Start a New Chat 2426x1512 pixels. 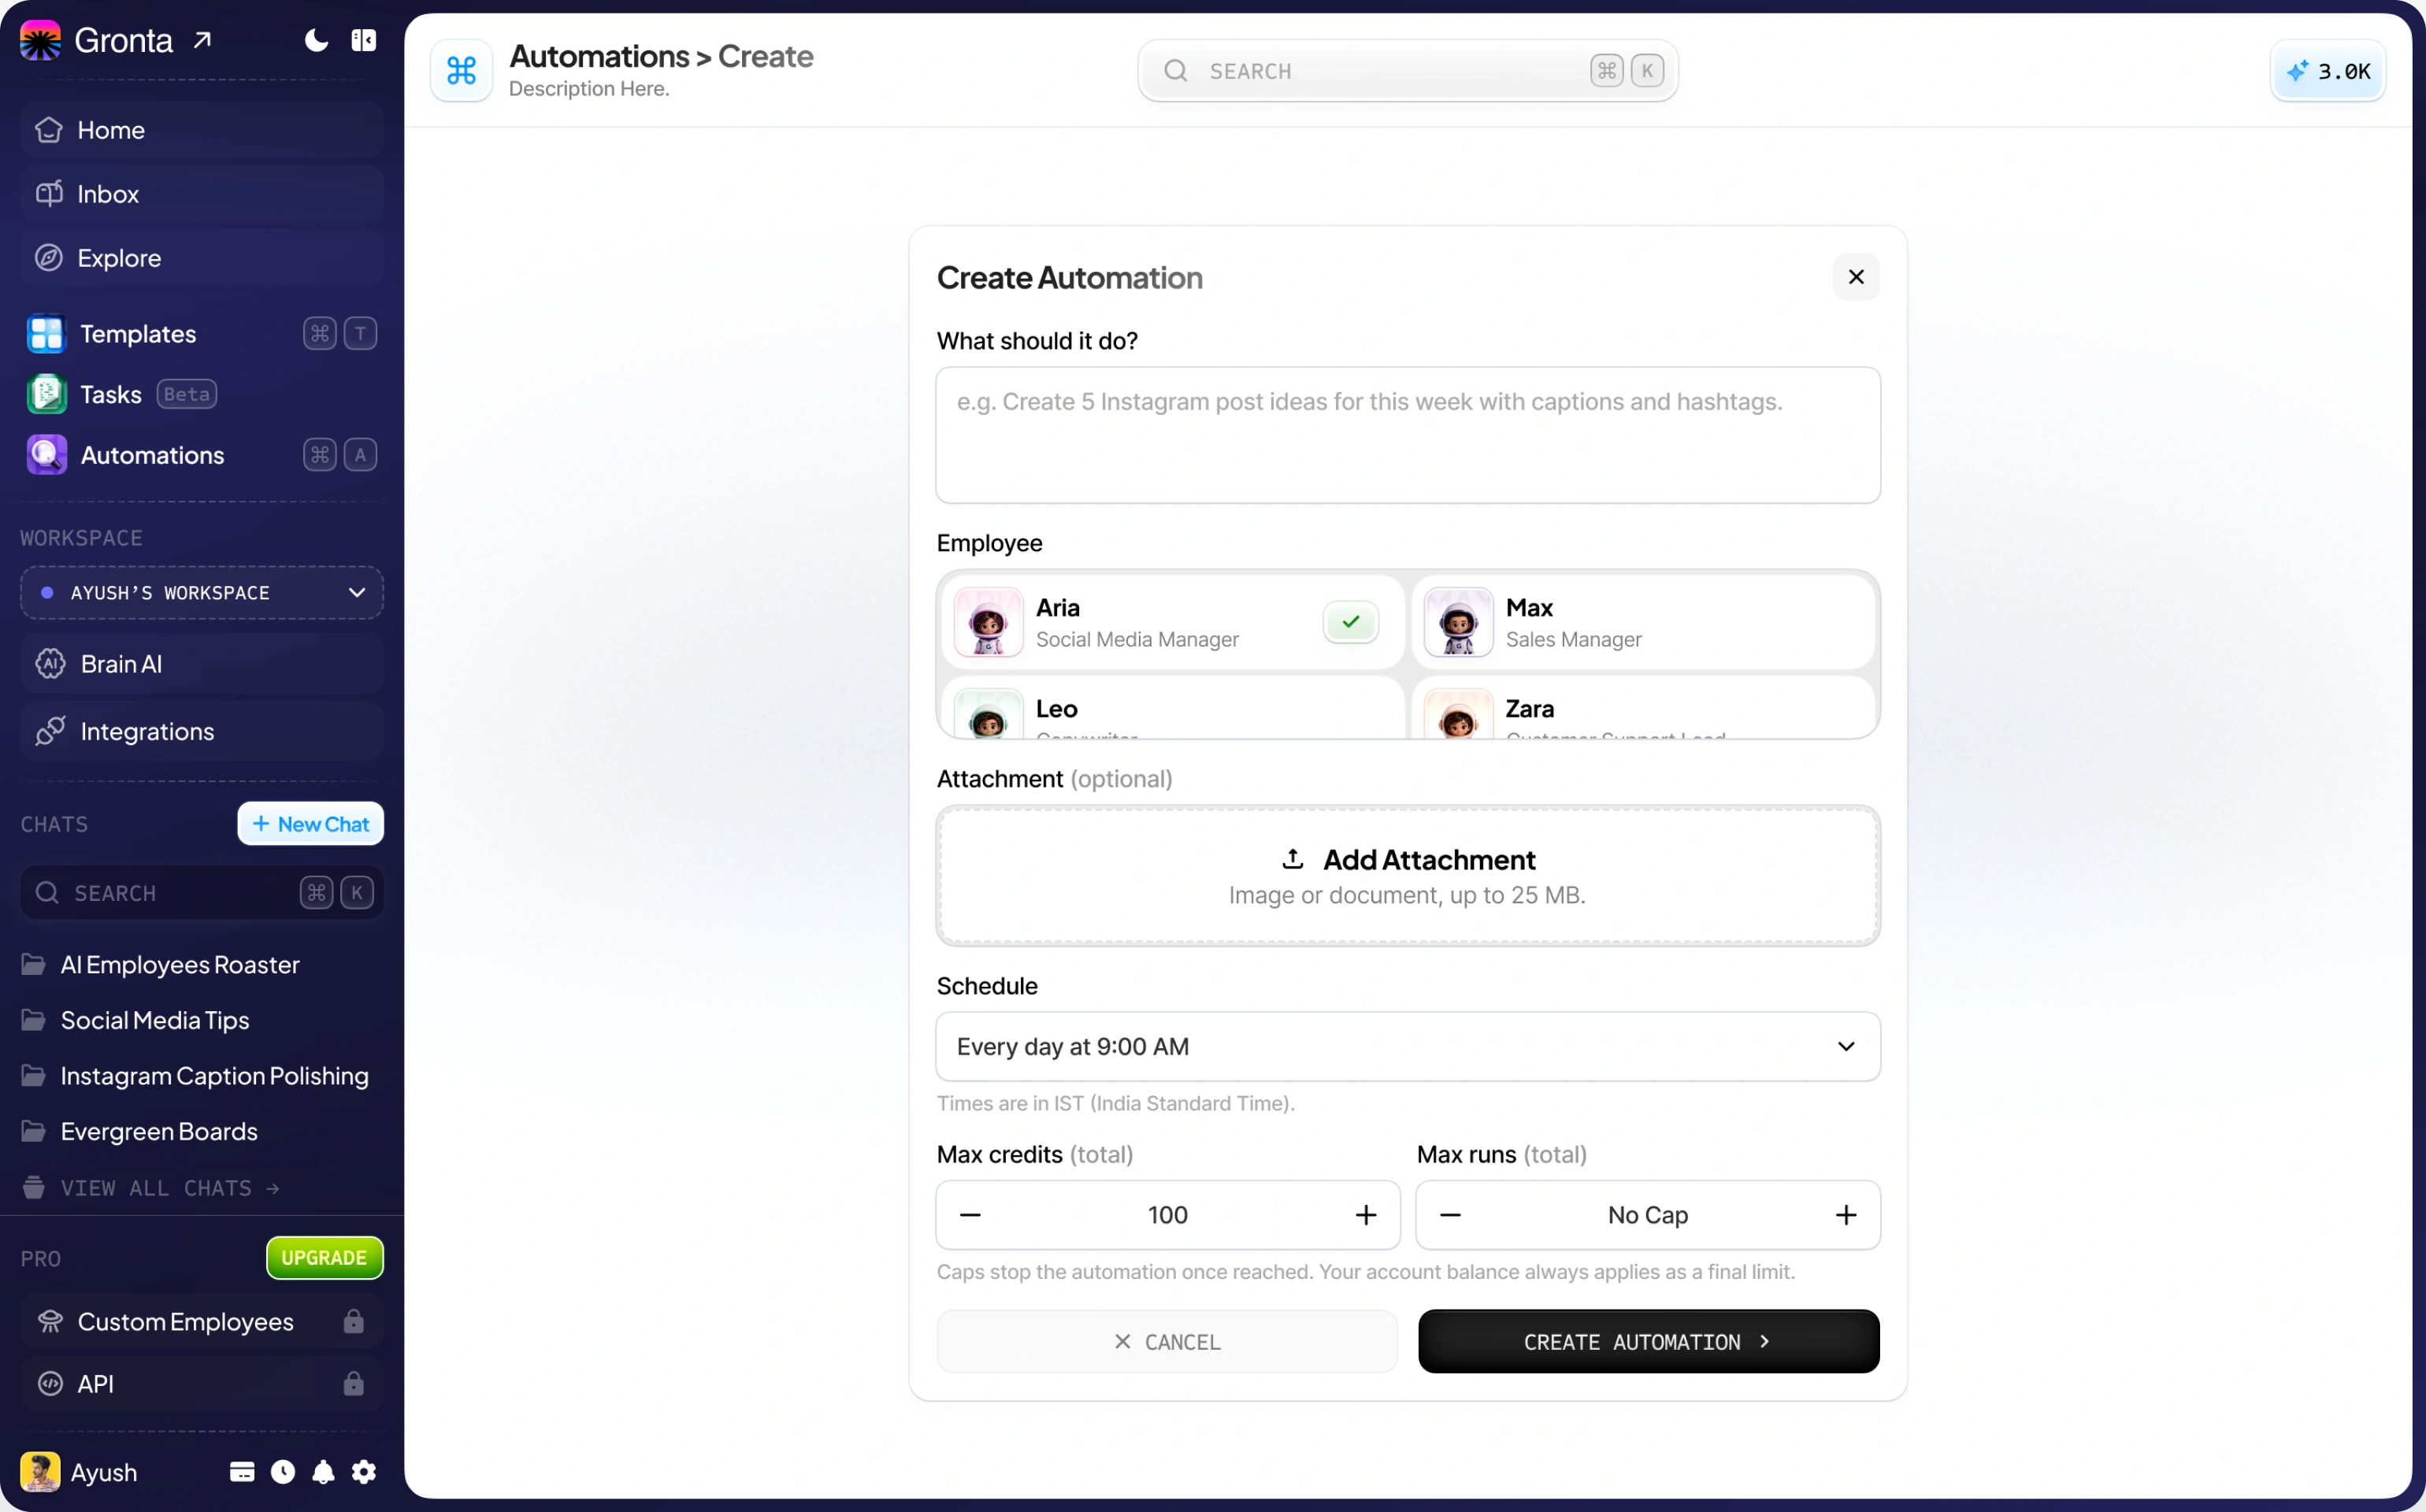click(311, 824)
